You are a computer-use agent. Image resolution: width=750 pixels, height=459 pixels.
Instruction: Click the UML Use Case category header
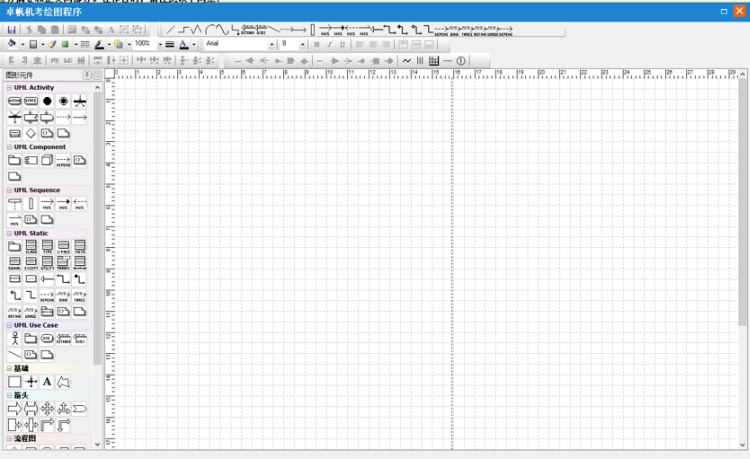tap(36, 325)
